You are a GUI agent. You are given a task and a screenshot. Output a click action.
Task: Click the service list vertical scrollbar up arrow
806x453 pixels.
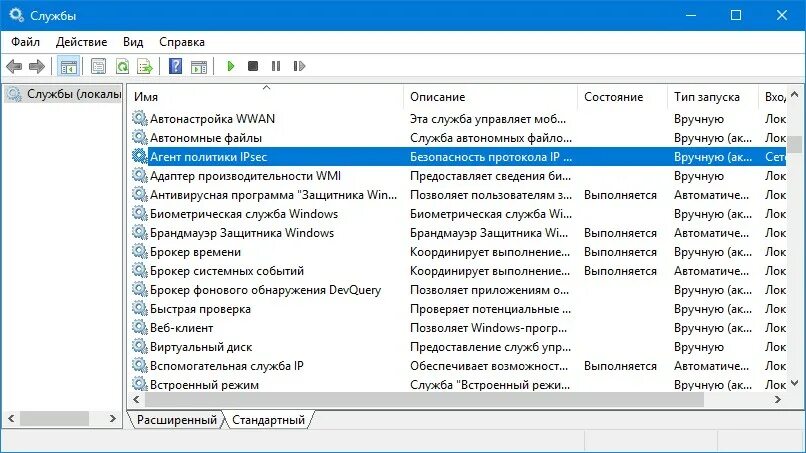pos(795,94)
